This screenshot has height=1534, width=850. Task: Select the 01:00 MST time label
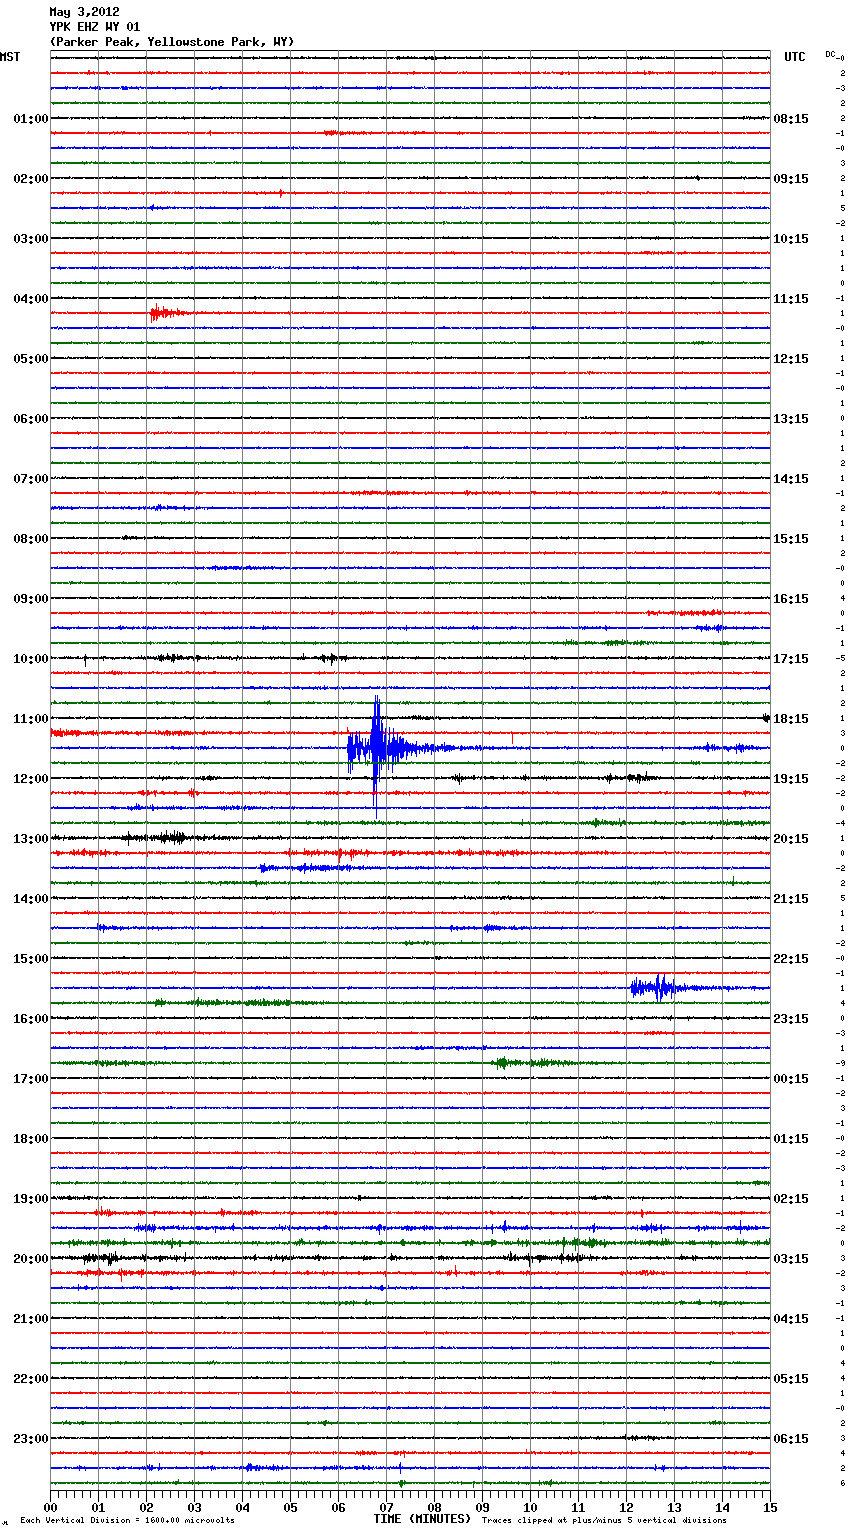pyautogui.click(x=31, y=118)
